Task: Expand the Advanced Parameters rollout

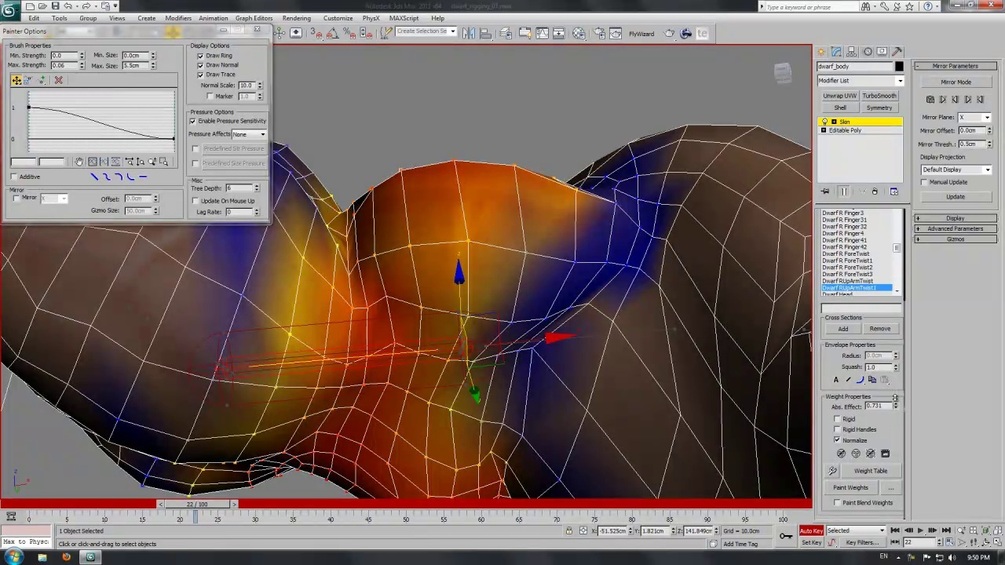Action: click(x=955, y=229)
